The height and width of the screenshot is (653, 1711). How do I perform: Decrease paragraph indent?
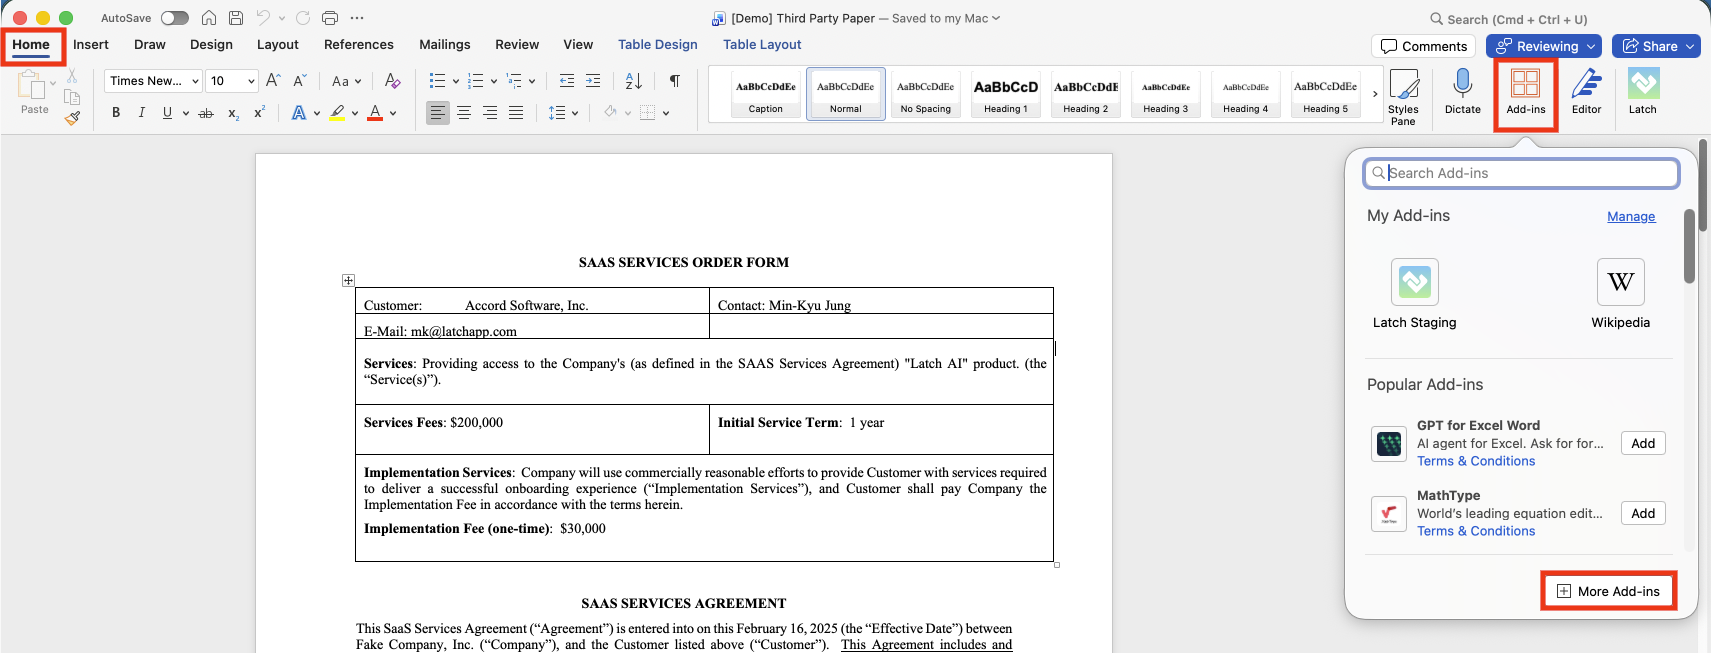(567, 81)
